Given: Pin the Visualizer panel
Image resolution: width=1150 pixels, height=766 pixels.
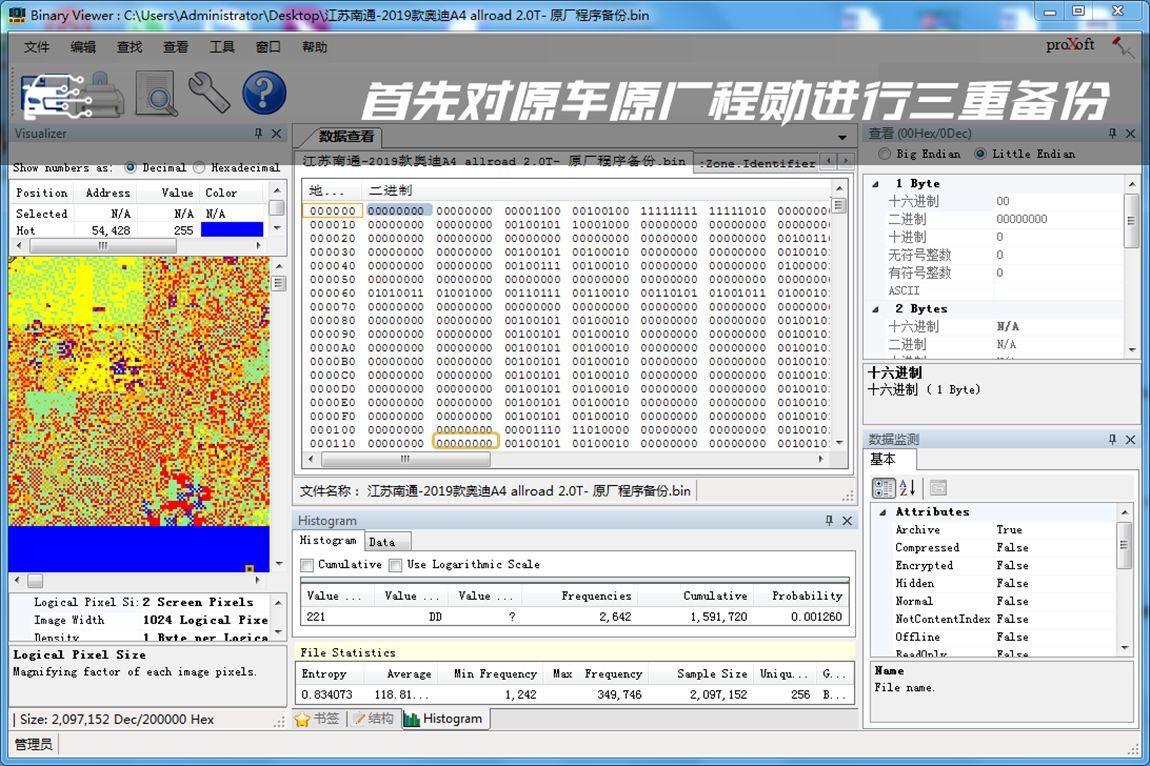Looking at the screenshot, I should point(258,133).
